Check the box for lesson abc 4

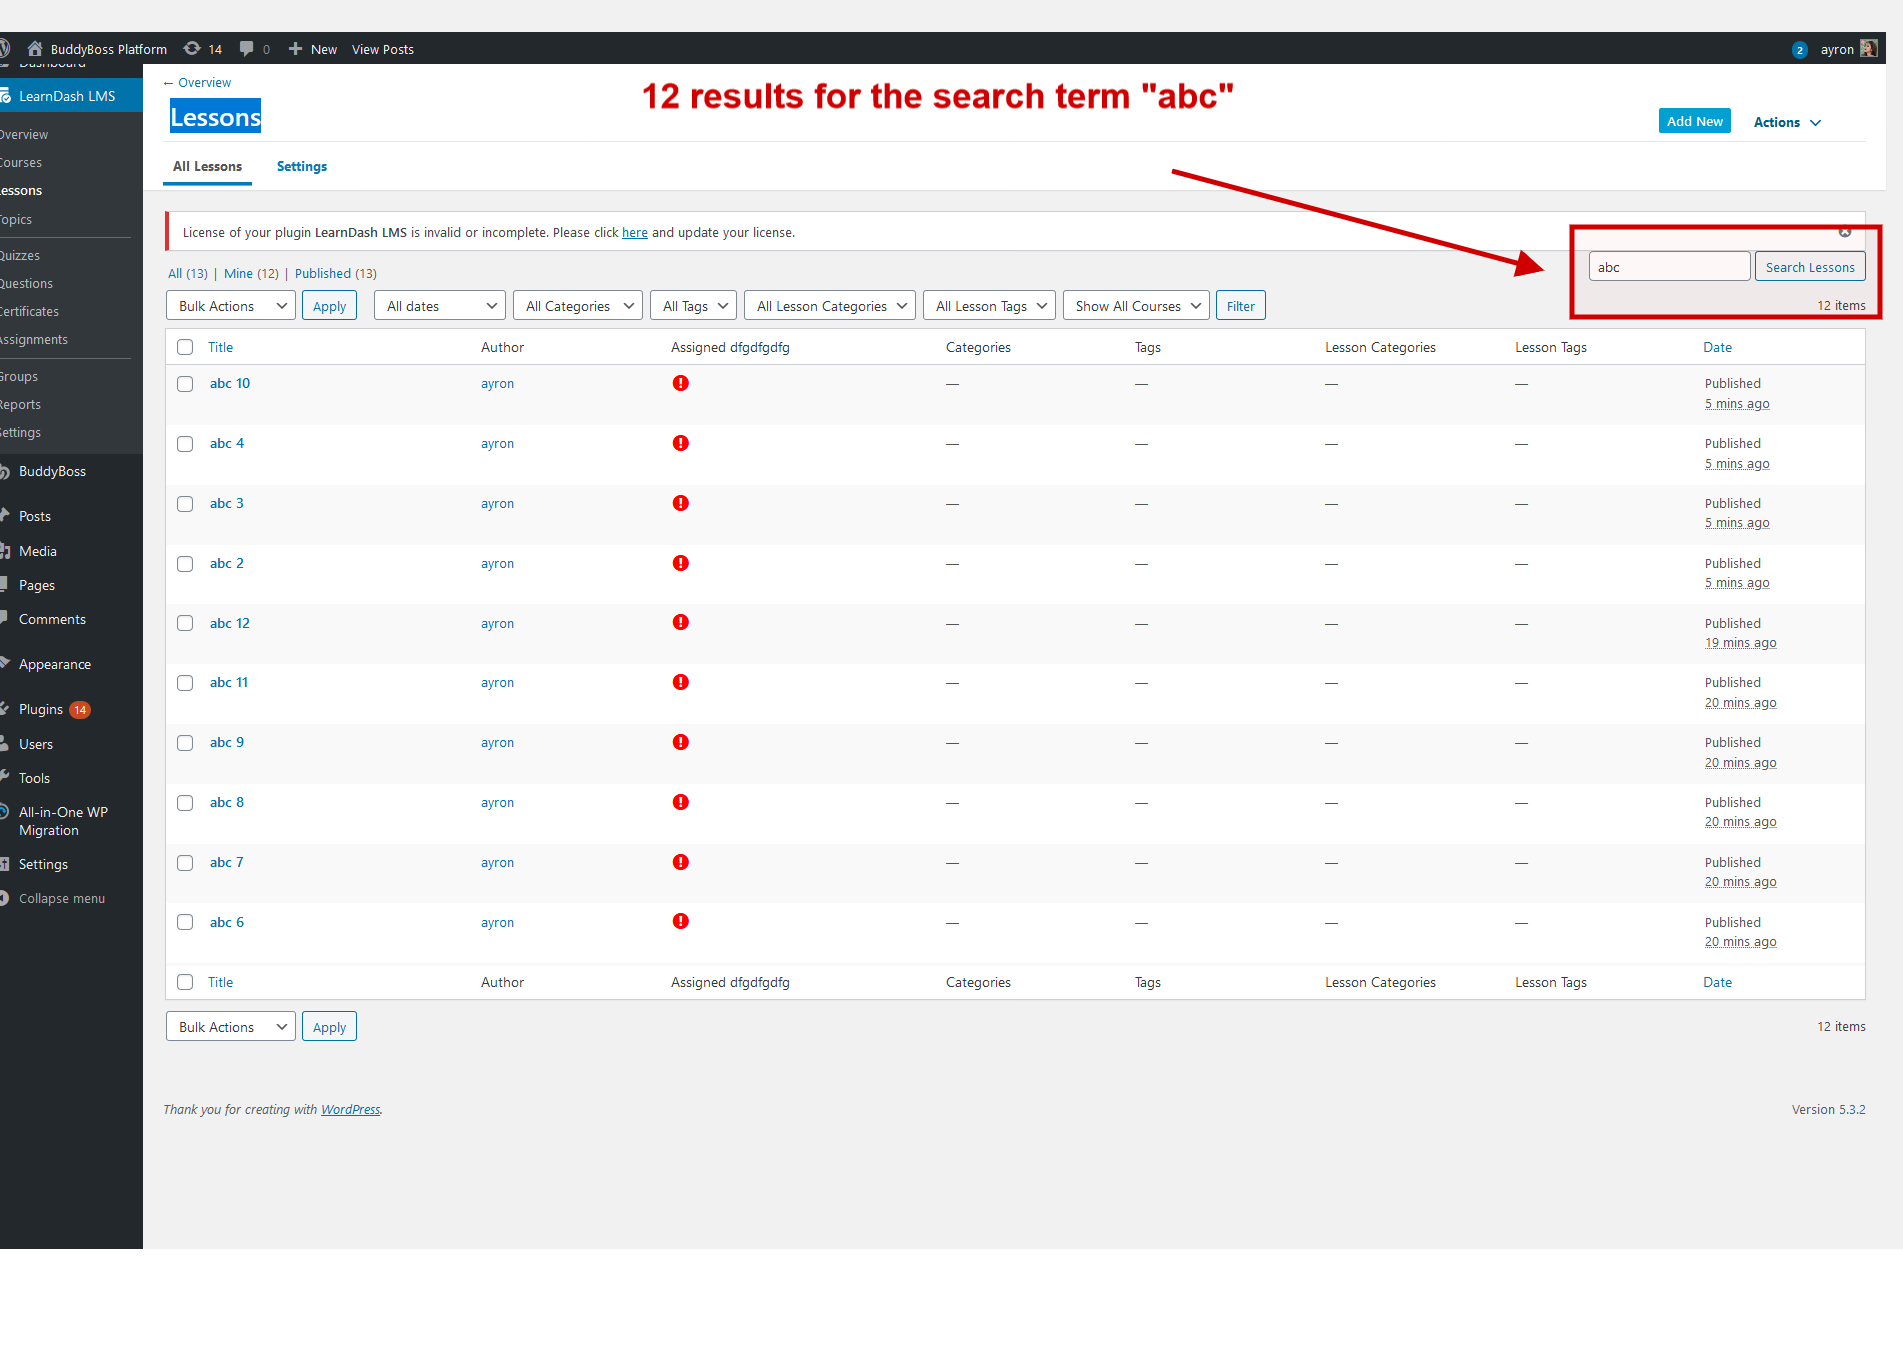[185, 444]
